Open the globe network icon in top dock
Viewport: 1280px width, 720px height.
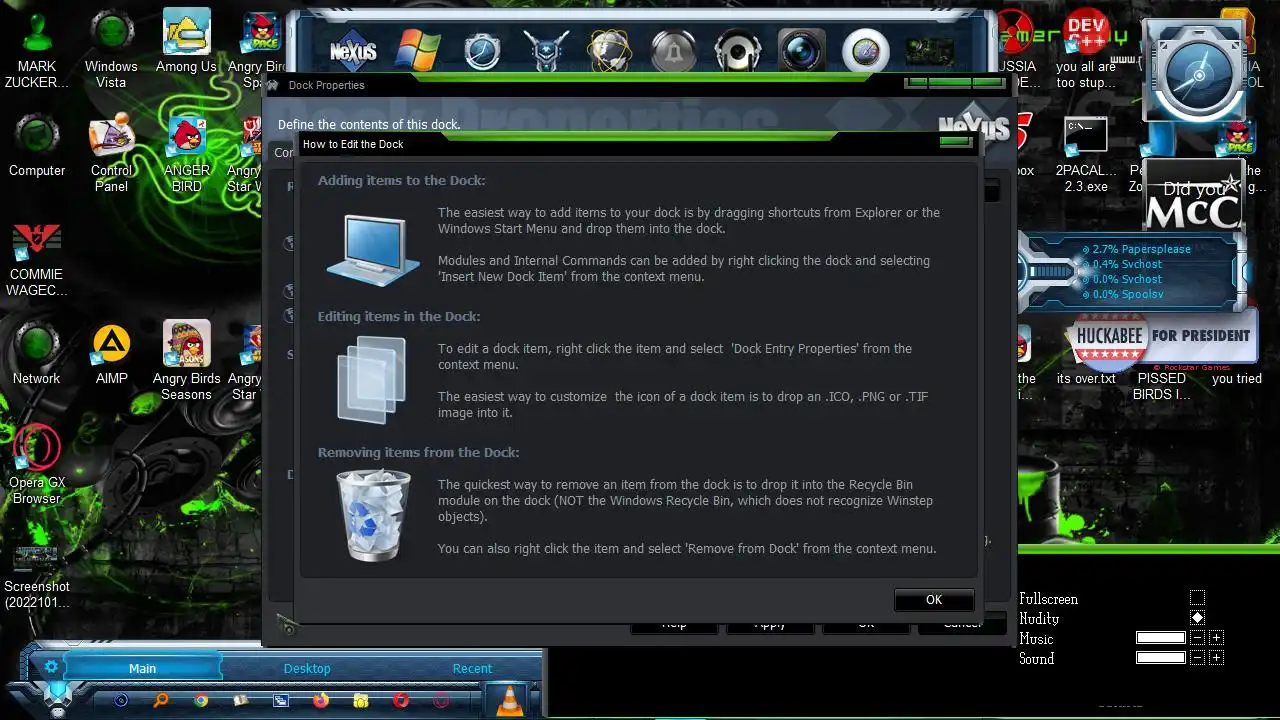click(x=610, y=51)
